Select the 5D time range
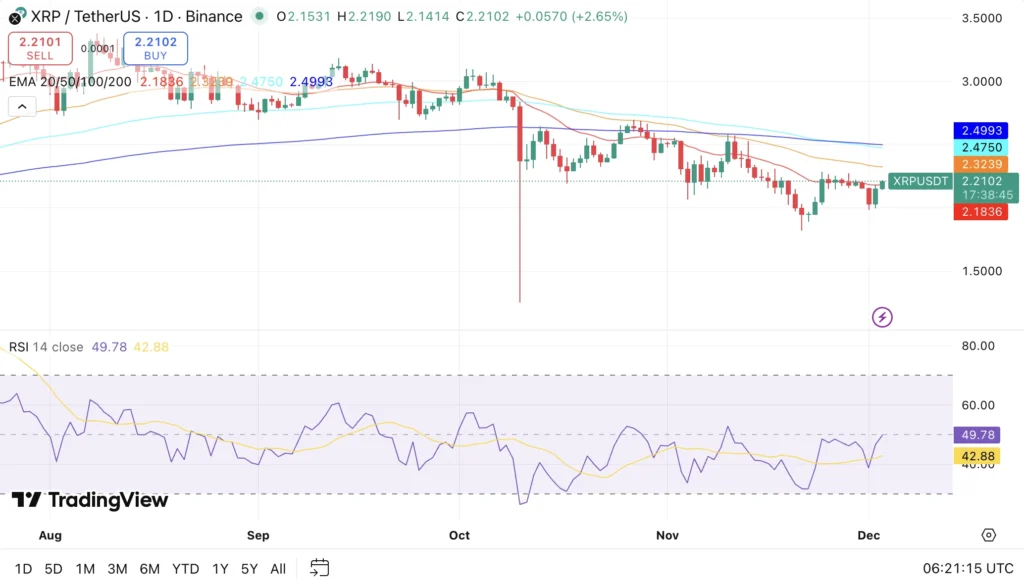This screenshot has height=585, width=1024. (x=54, y=569)
